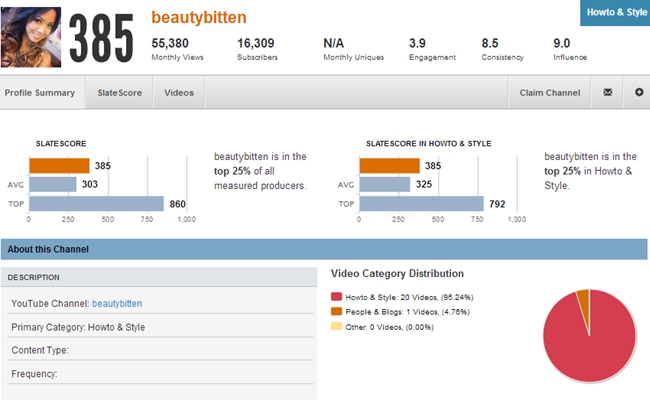Switch to the SlateScore tab
650x400 pixels.
(x=119, y=93)
